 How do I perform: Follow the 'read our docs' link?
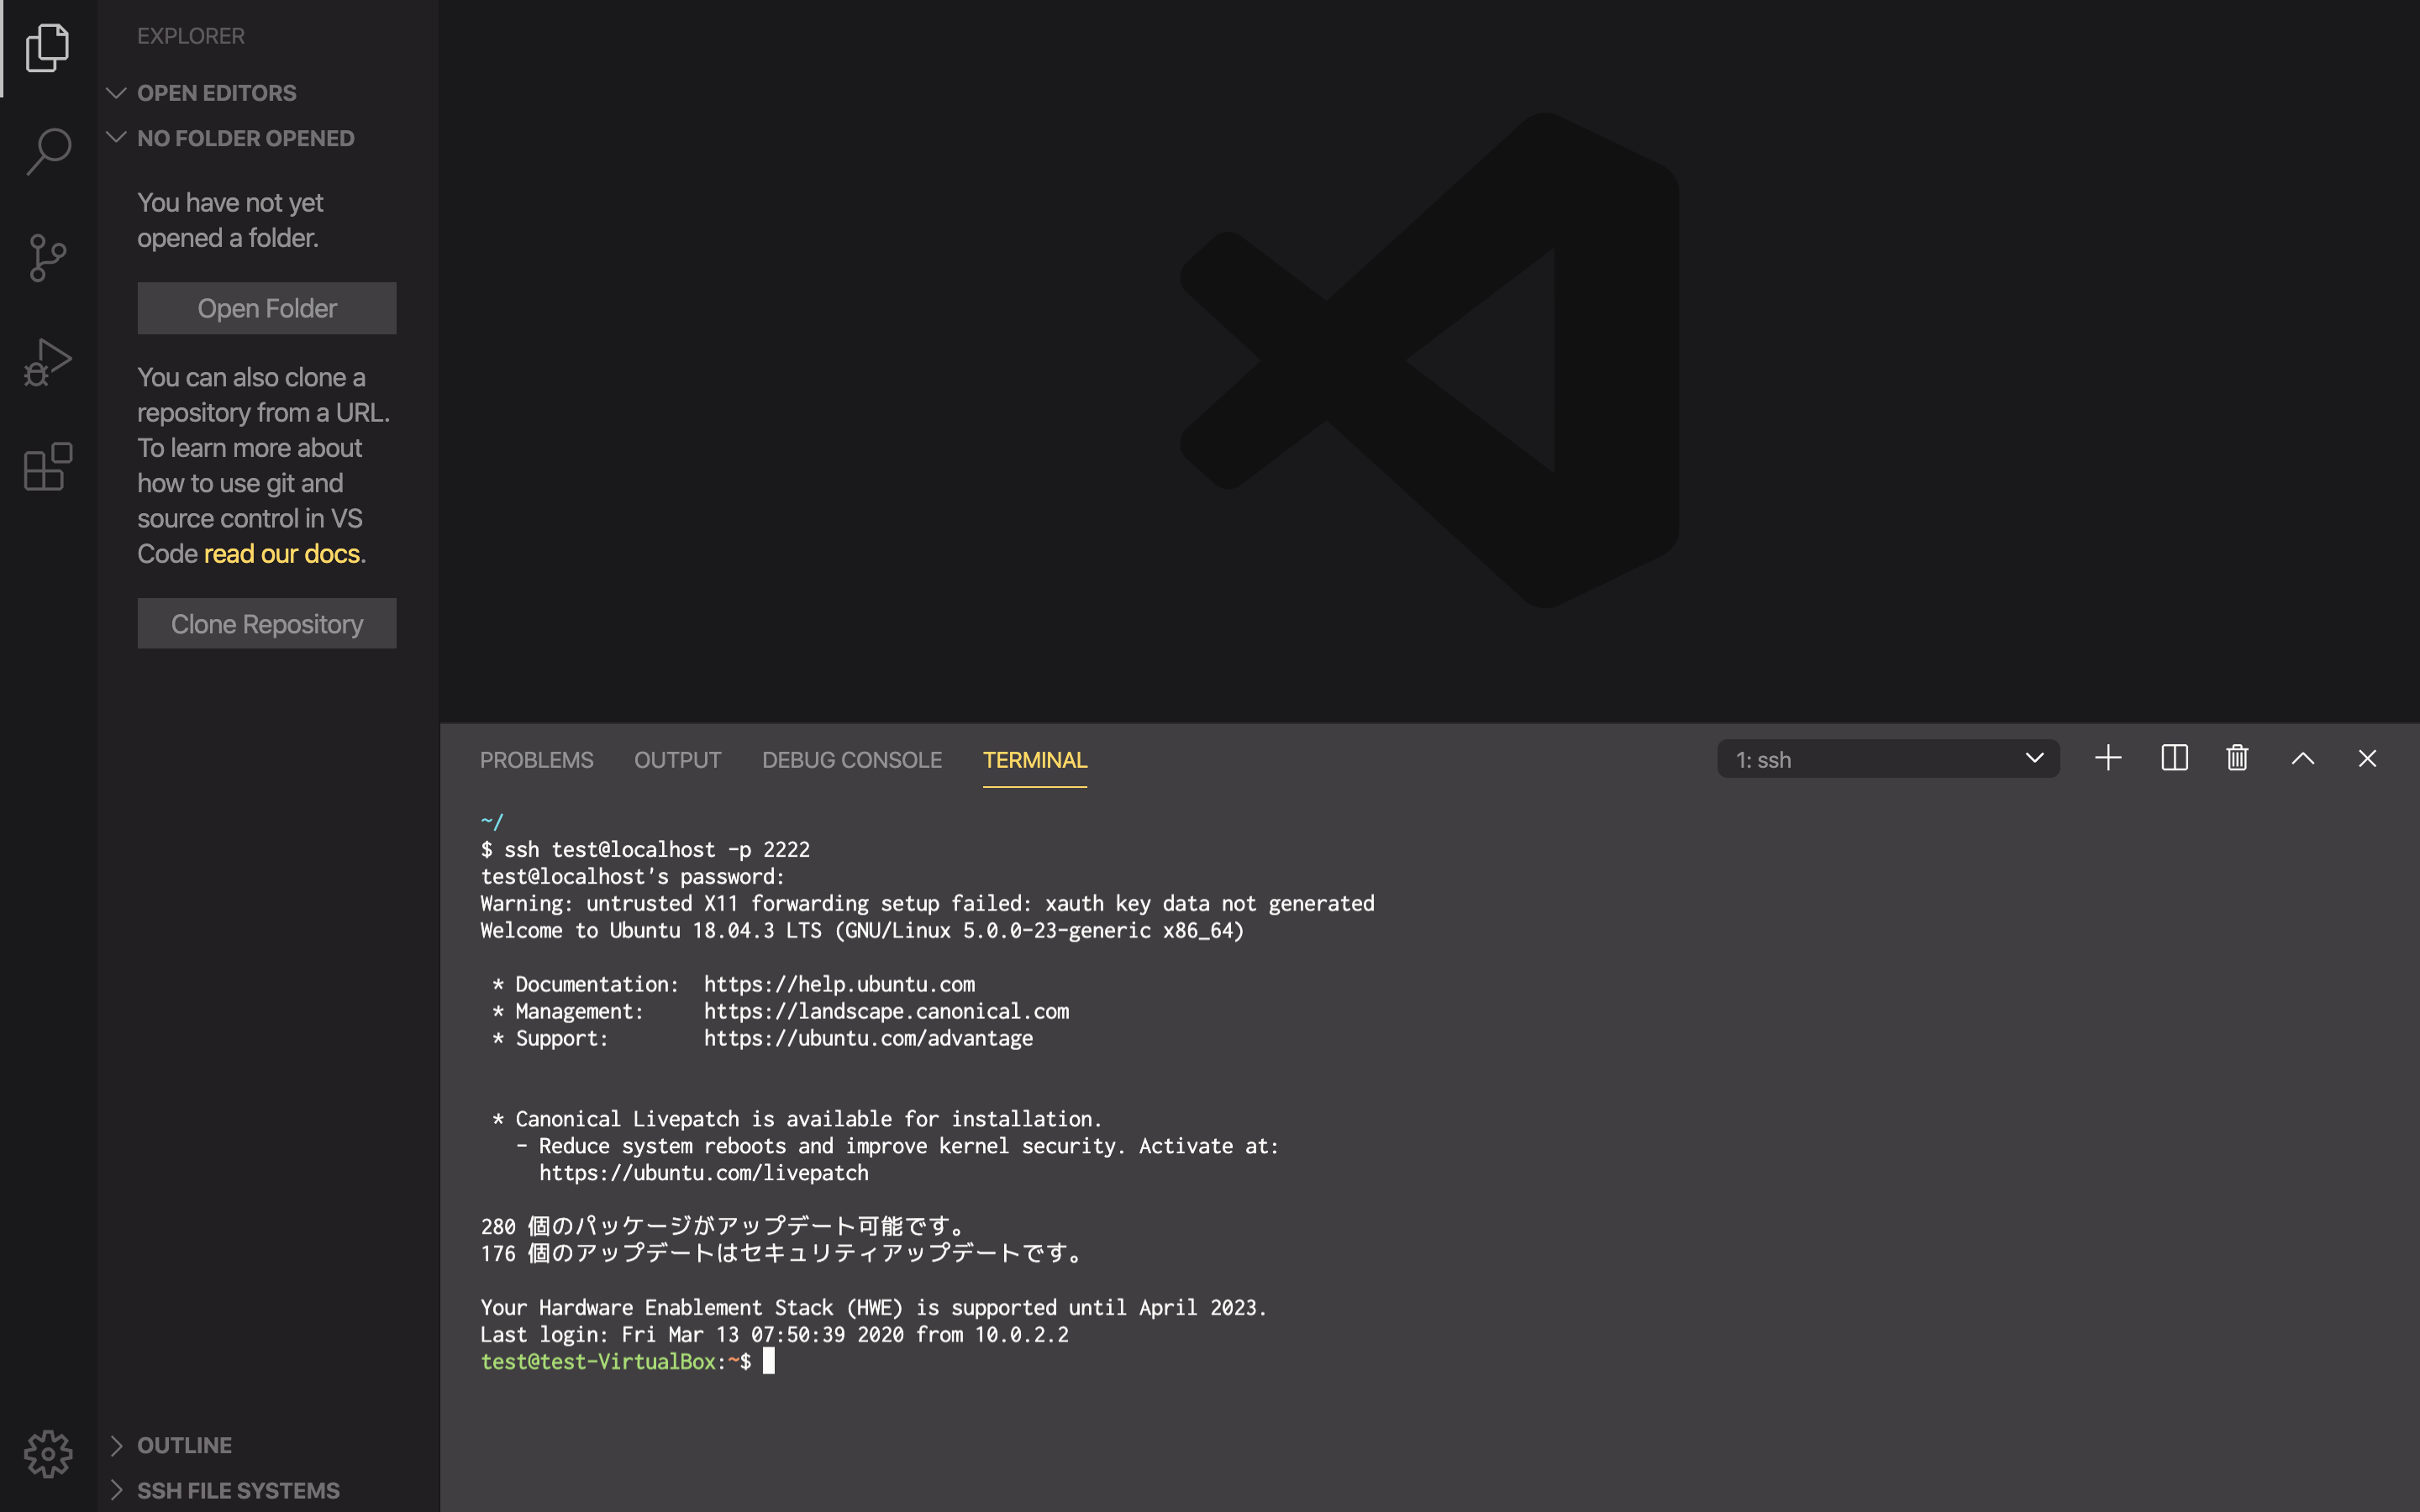pos(281,554)
